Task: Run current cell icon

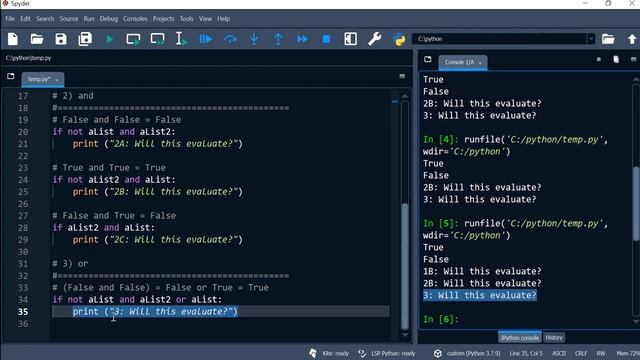Action: click(133, 39)
